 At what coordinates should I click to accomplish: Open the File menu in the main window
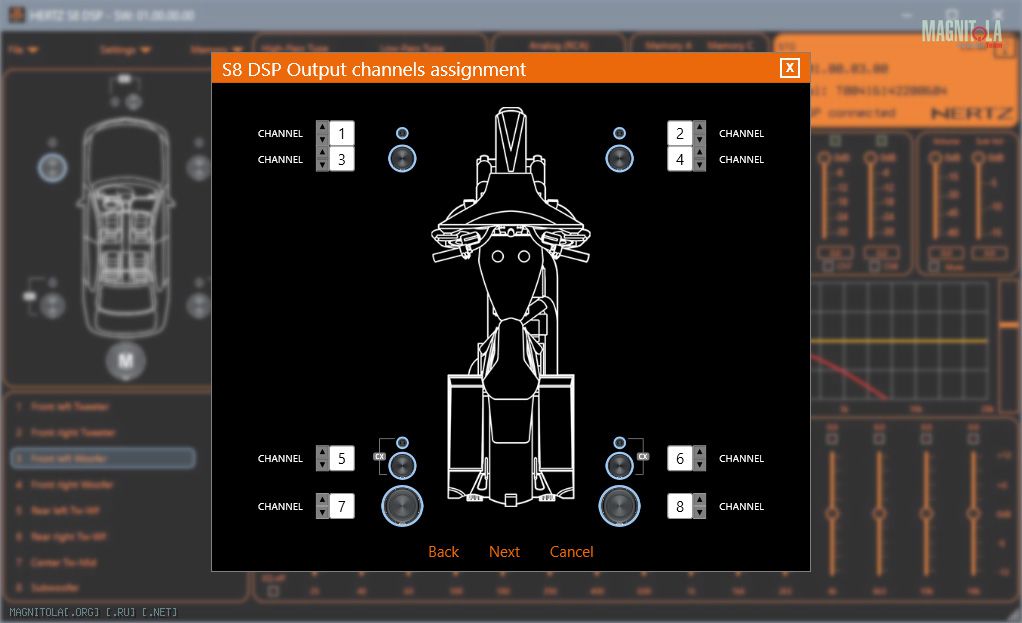click(23, 50)
